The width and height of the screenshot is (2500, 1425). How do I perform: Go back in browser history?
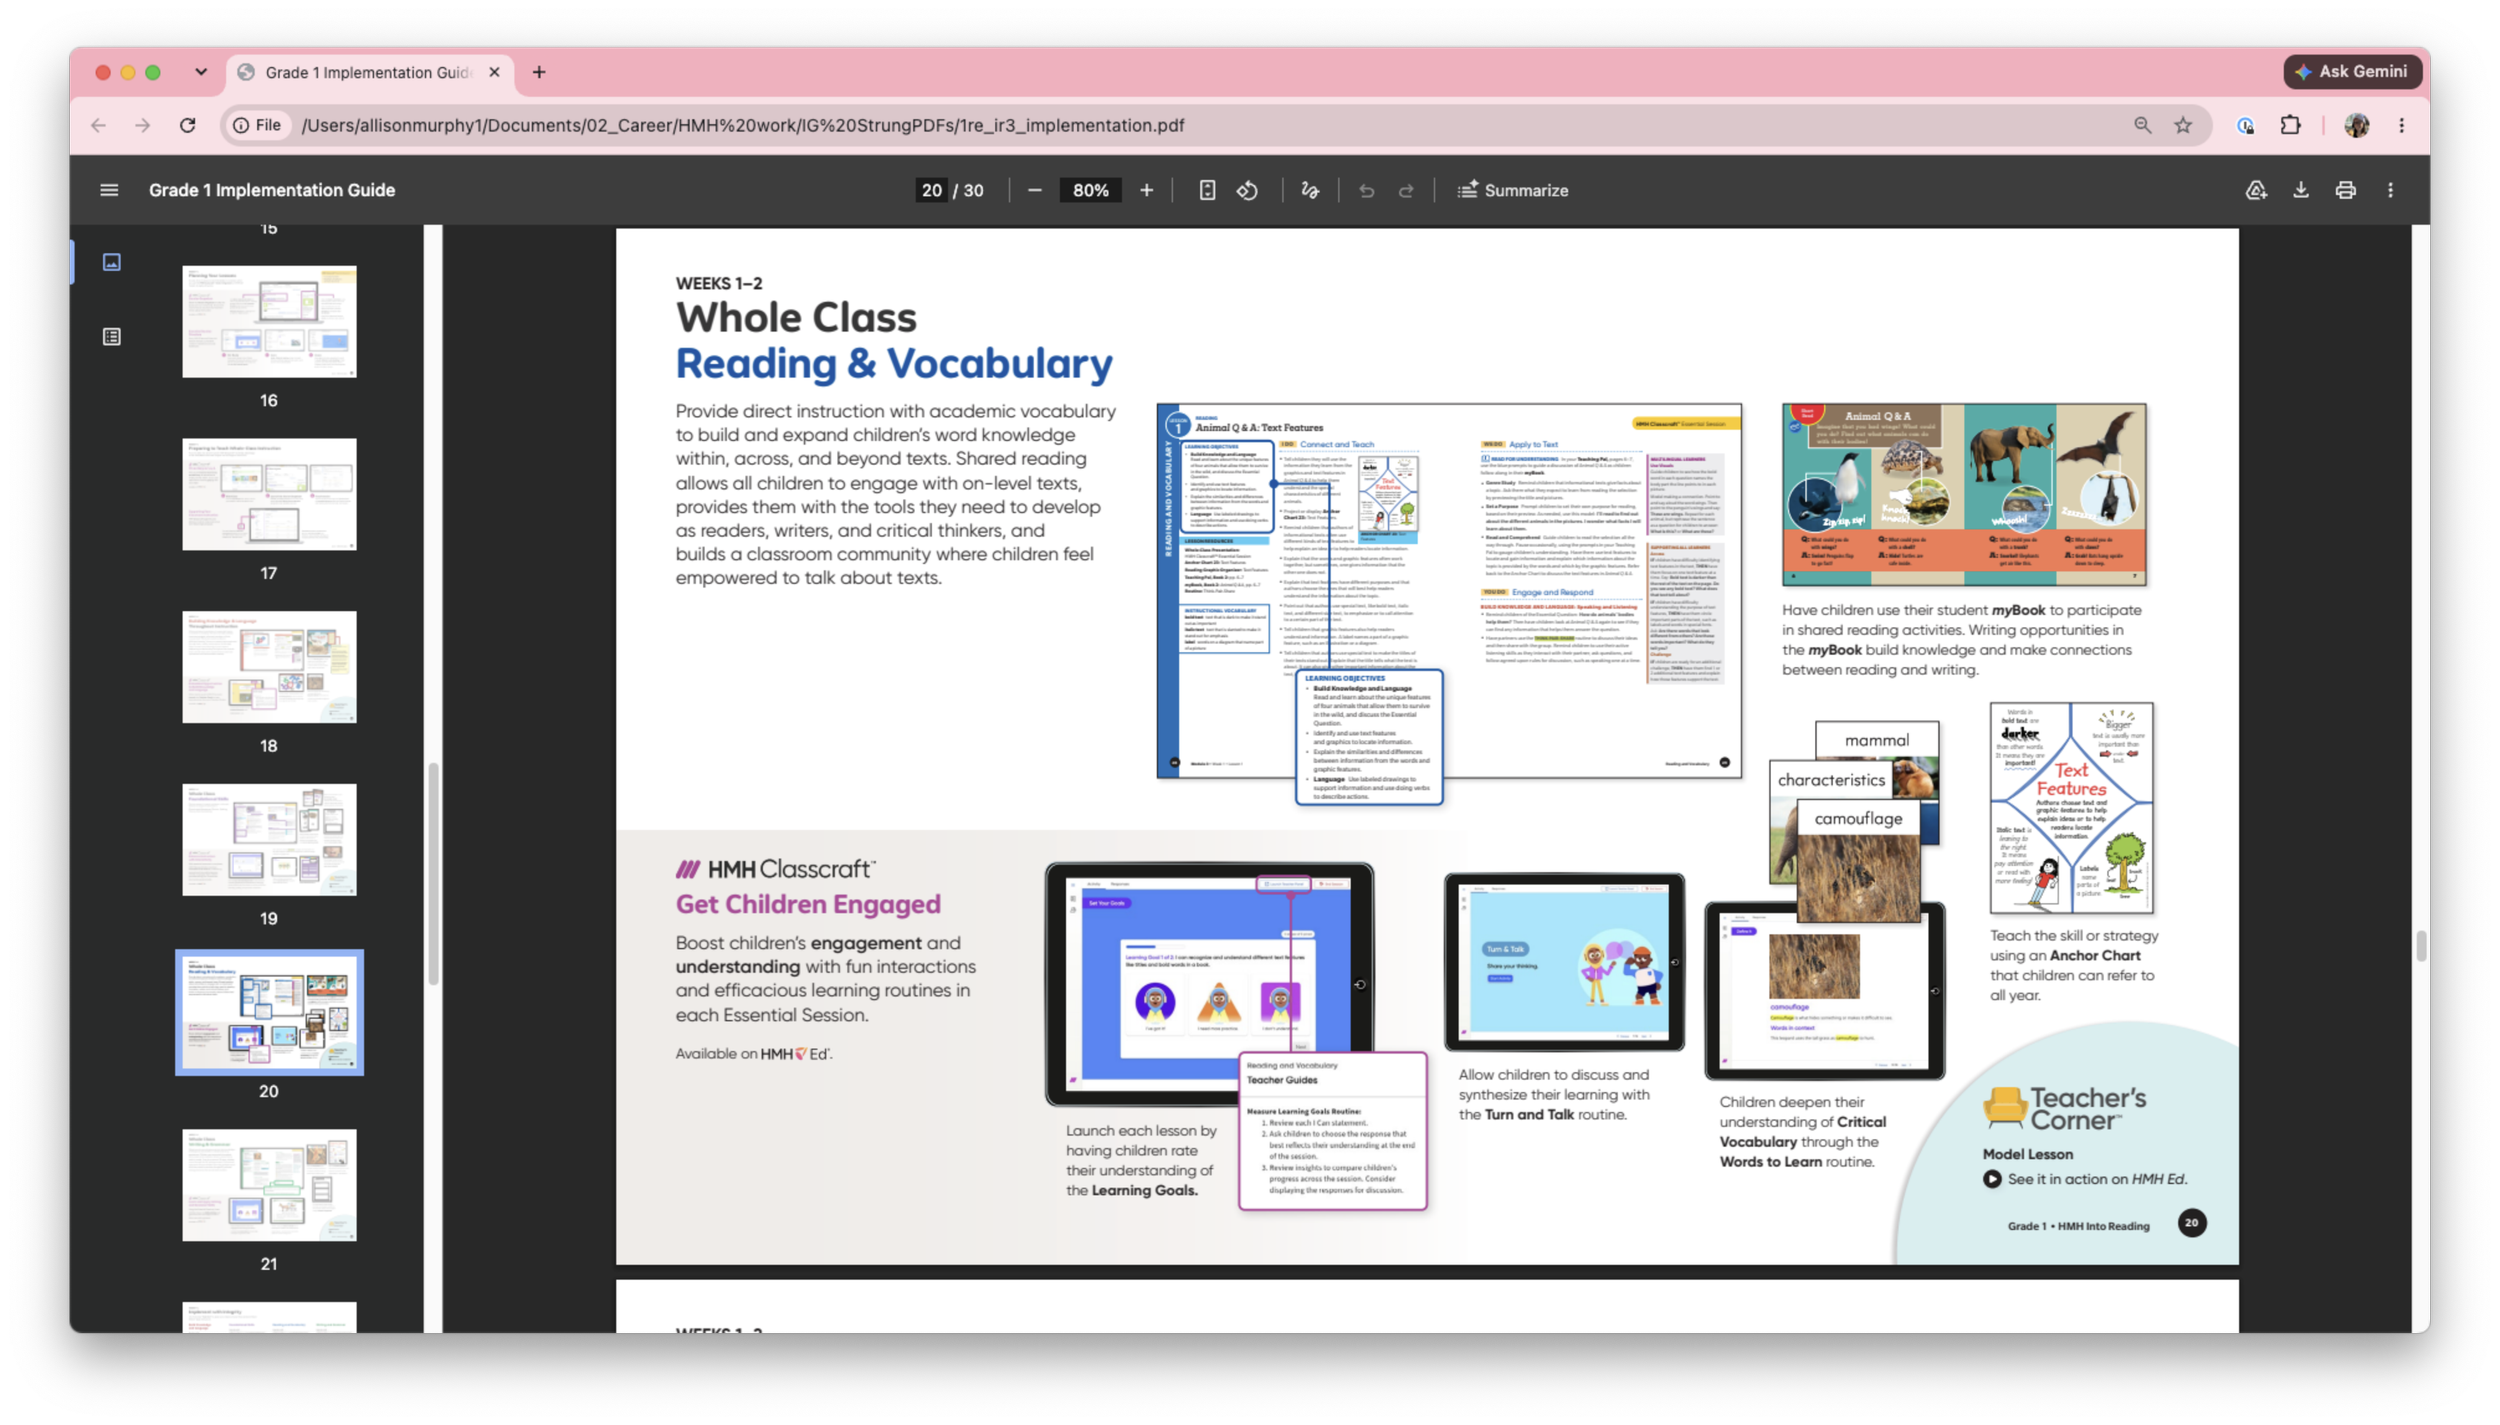click(98, 125)
